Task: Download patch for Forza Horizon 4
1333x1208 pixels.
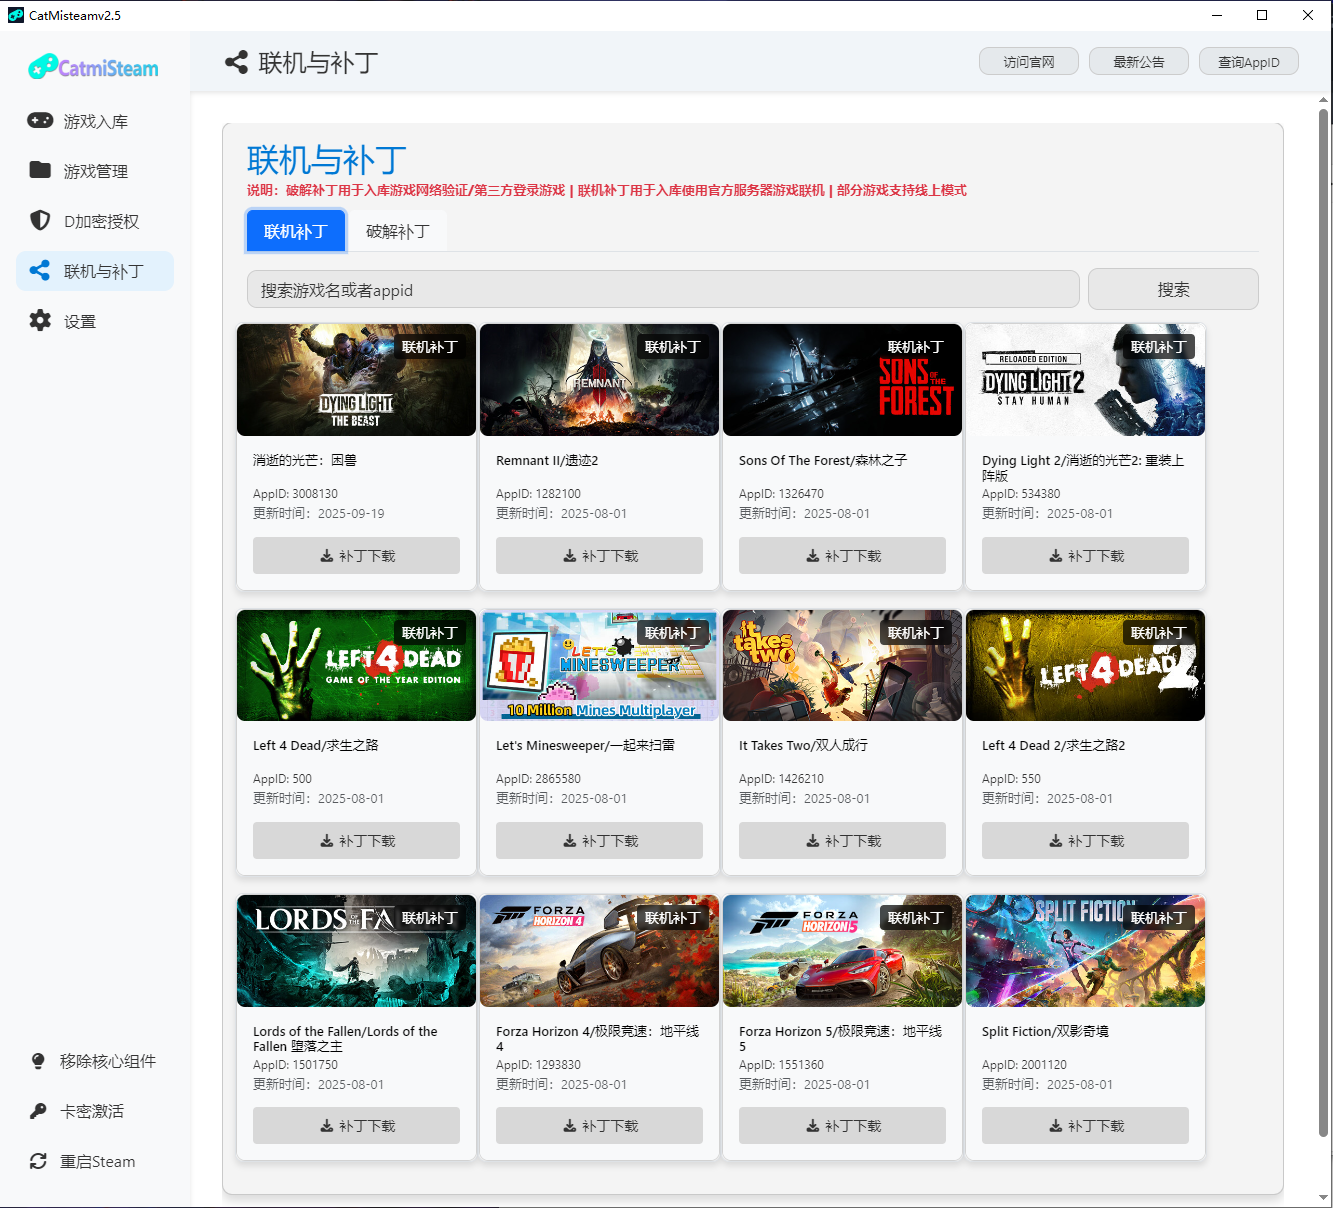Action: click(599, 1125)
